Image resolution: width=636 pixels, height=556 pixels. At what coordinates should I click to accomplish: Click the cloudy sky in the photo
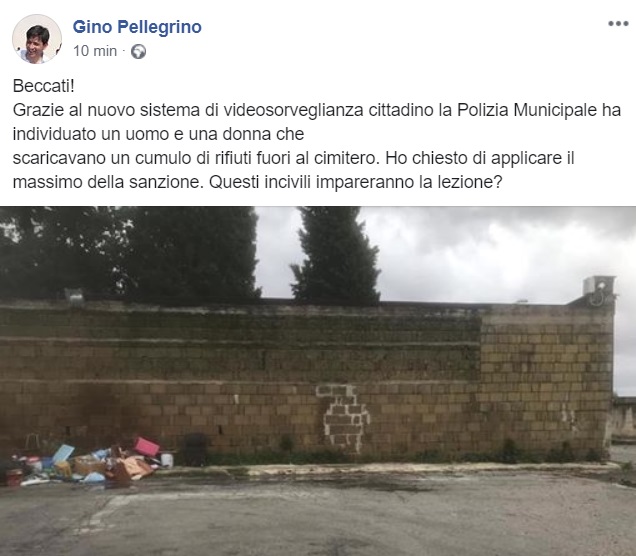coord(499,255)
